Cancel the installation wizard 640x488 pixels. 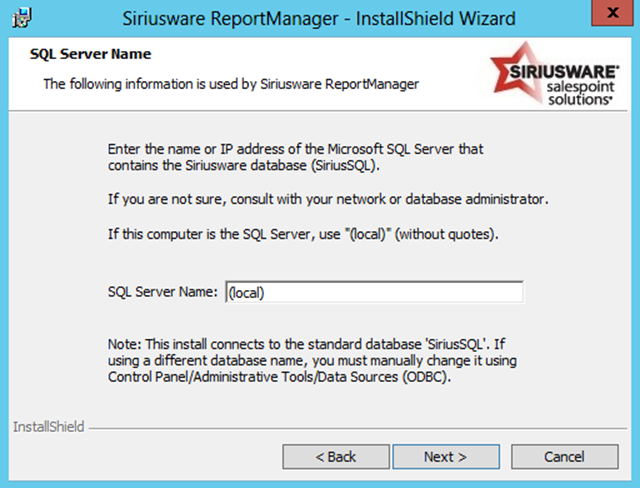(564, 457)
